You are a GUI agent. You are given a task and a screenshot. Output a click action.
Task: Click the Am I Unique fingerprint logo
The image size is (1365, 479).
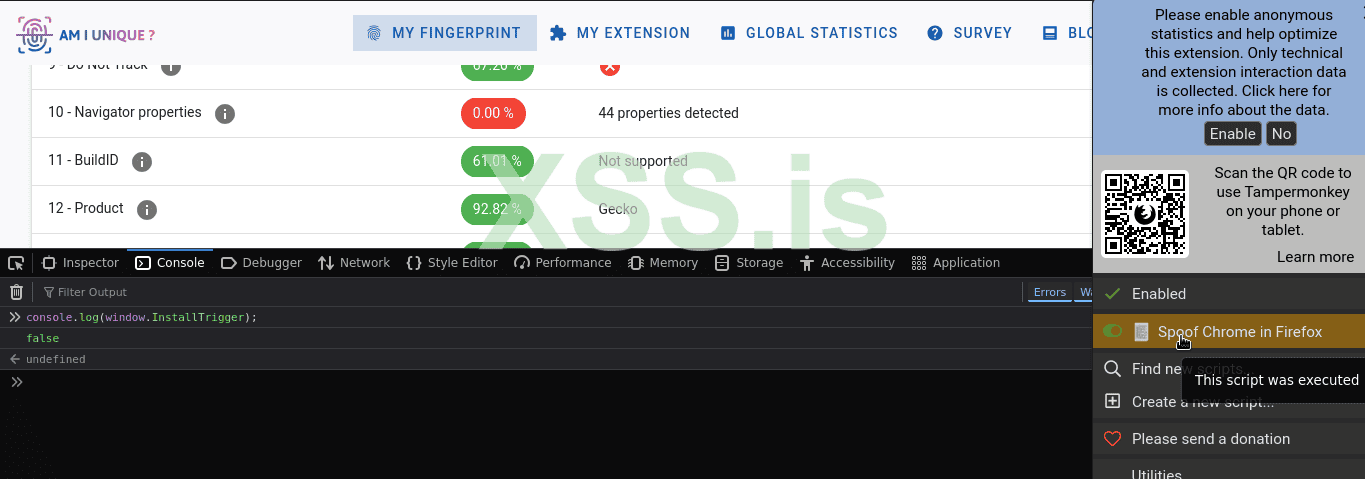35,34
